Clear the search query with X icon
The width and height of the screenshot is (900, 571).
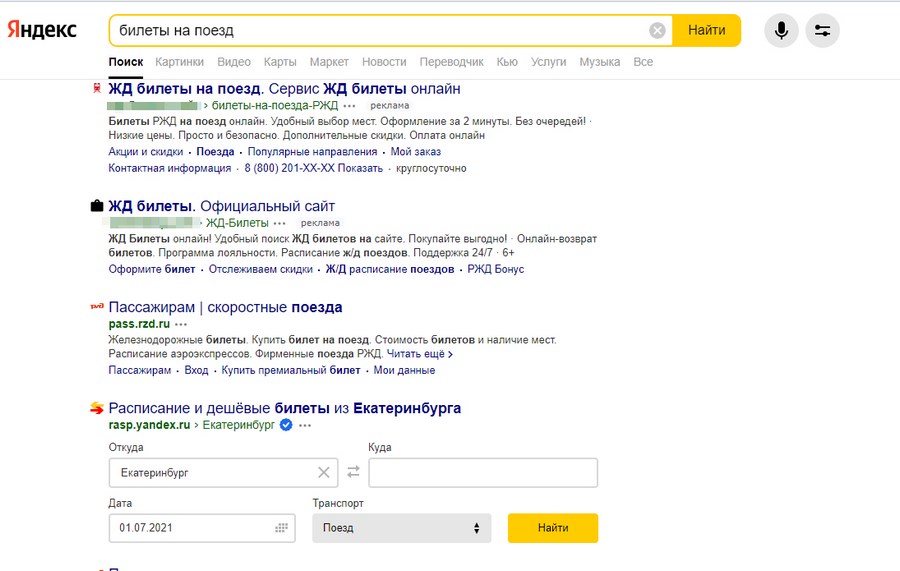tap(657, 31)
